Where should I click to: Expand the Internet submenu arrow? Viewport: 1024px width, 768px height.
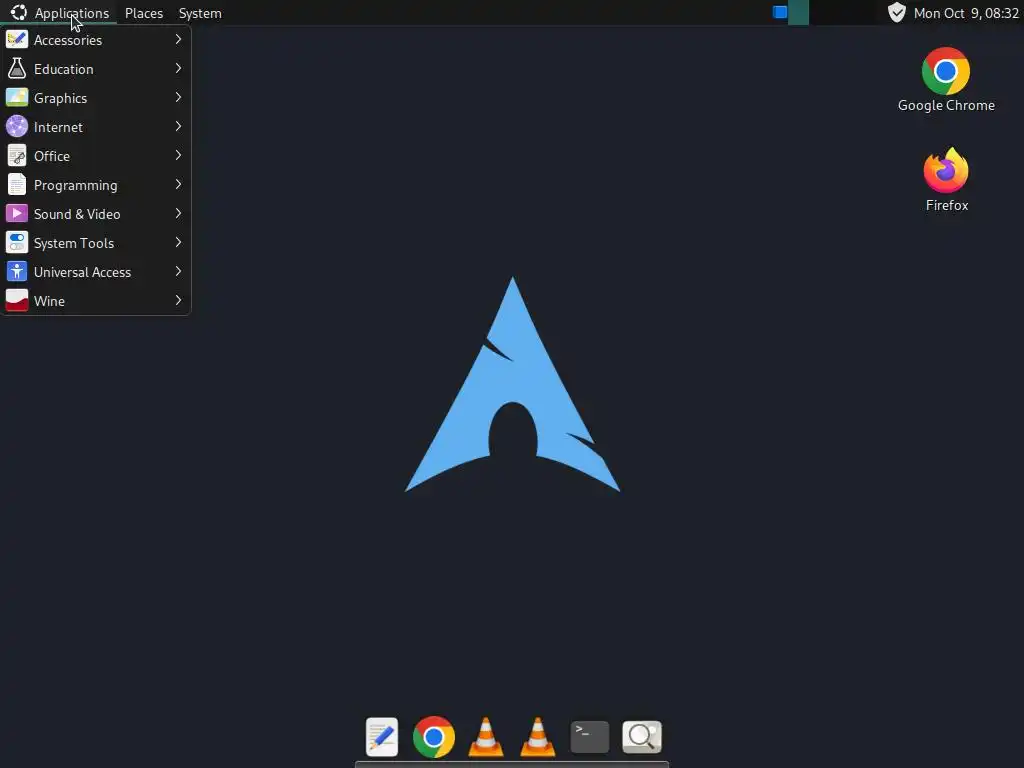click(x=178, y=127)
